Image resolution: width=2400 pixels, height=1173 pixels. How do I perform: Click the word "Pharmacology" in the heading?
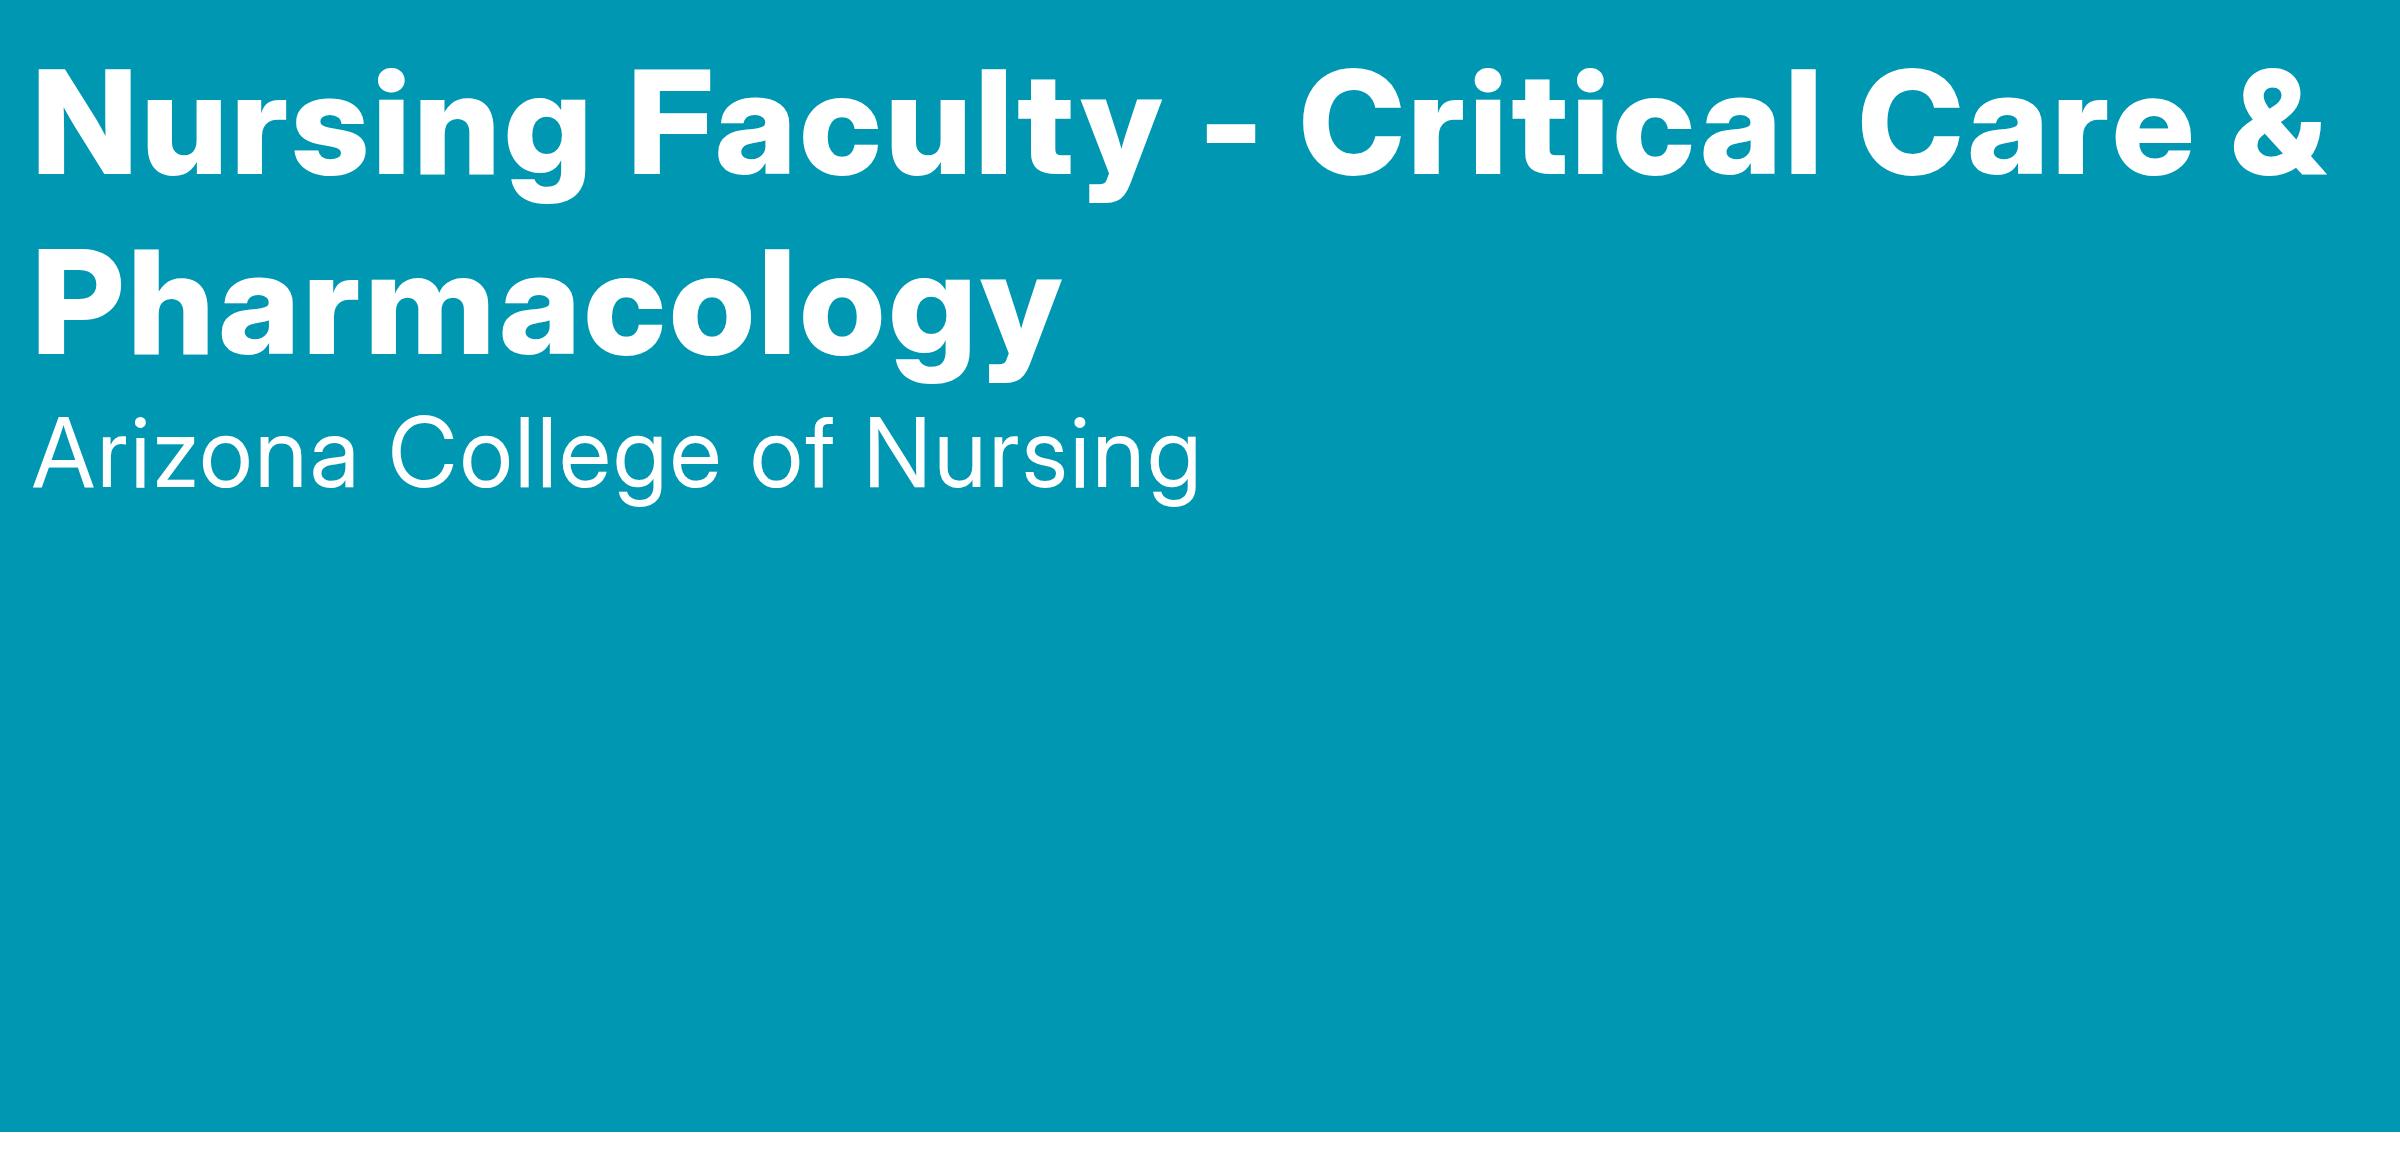pyautogui.click(x=546, y=305)
